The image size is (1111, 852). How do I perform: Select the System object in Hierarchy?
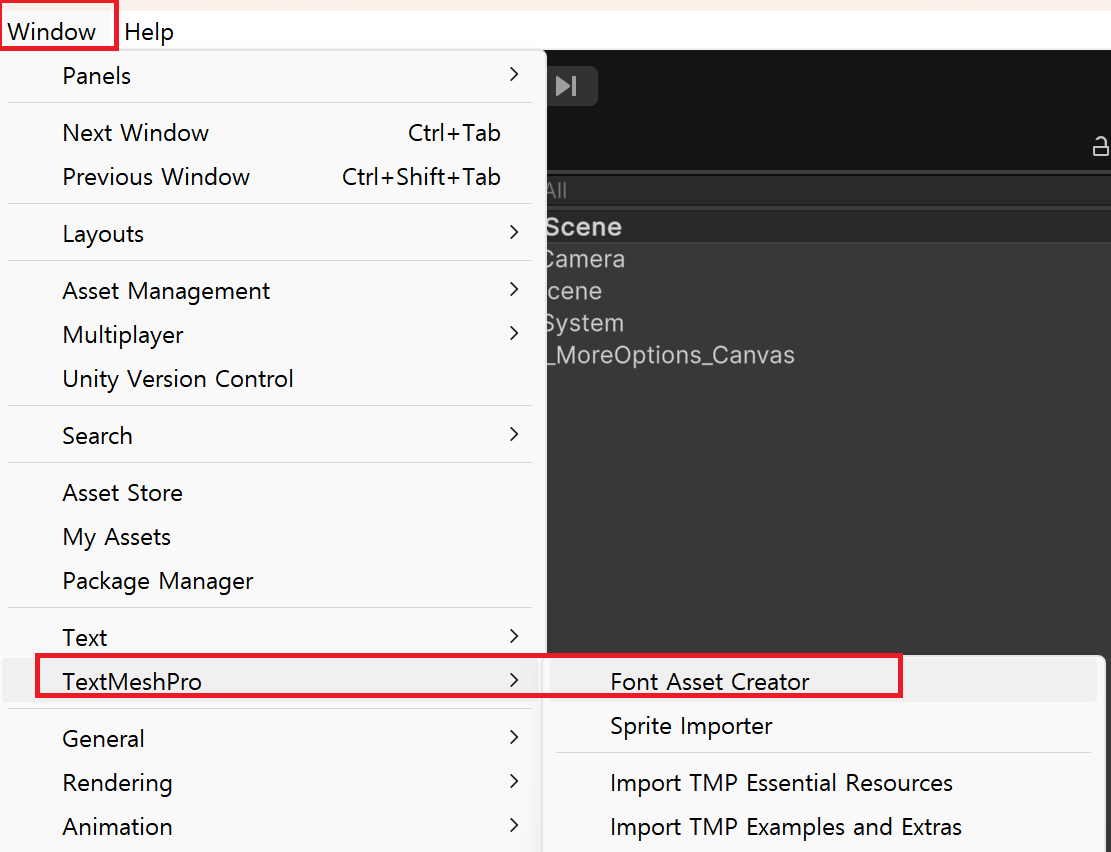[828, 323]
